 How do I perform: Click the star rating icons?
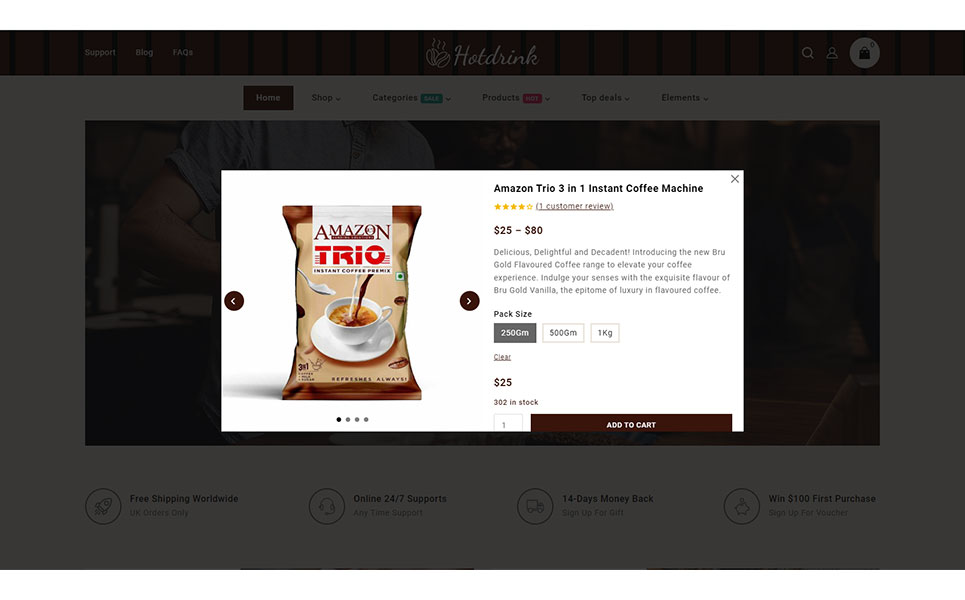[x=513, y=207]
